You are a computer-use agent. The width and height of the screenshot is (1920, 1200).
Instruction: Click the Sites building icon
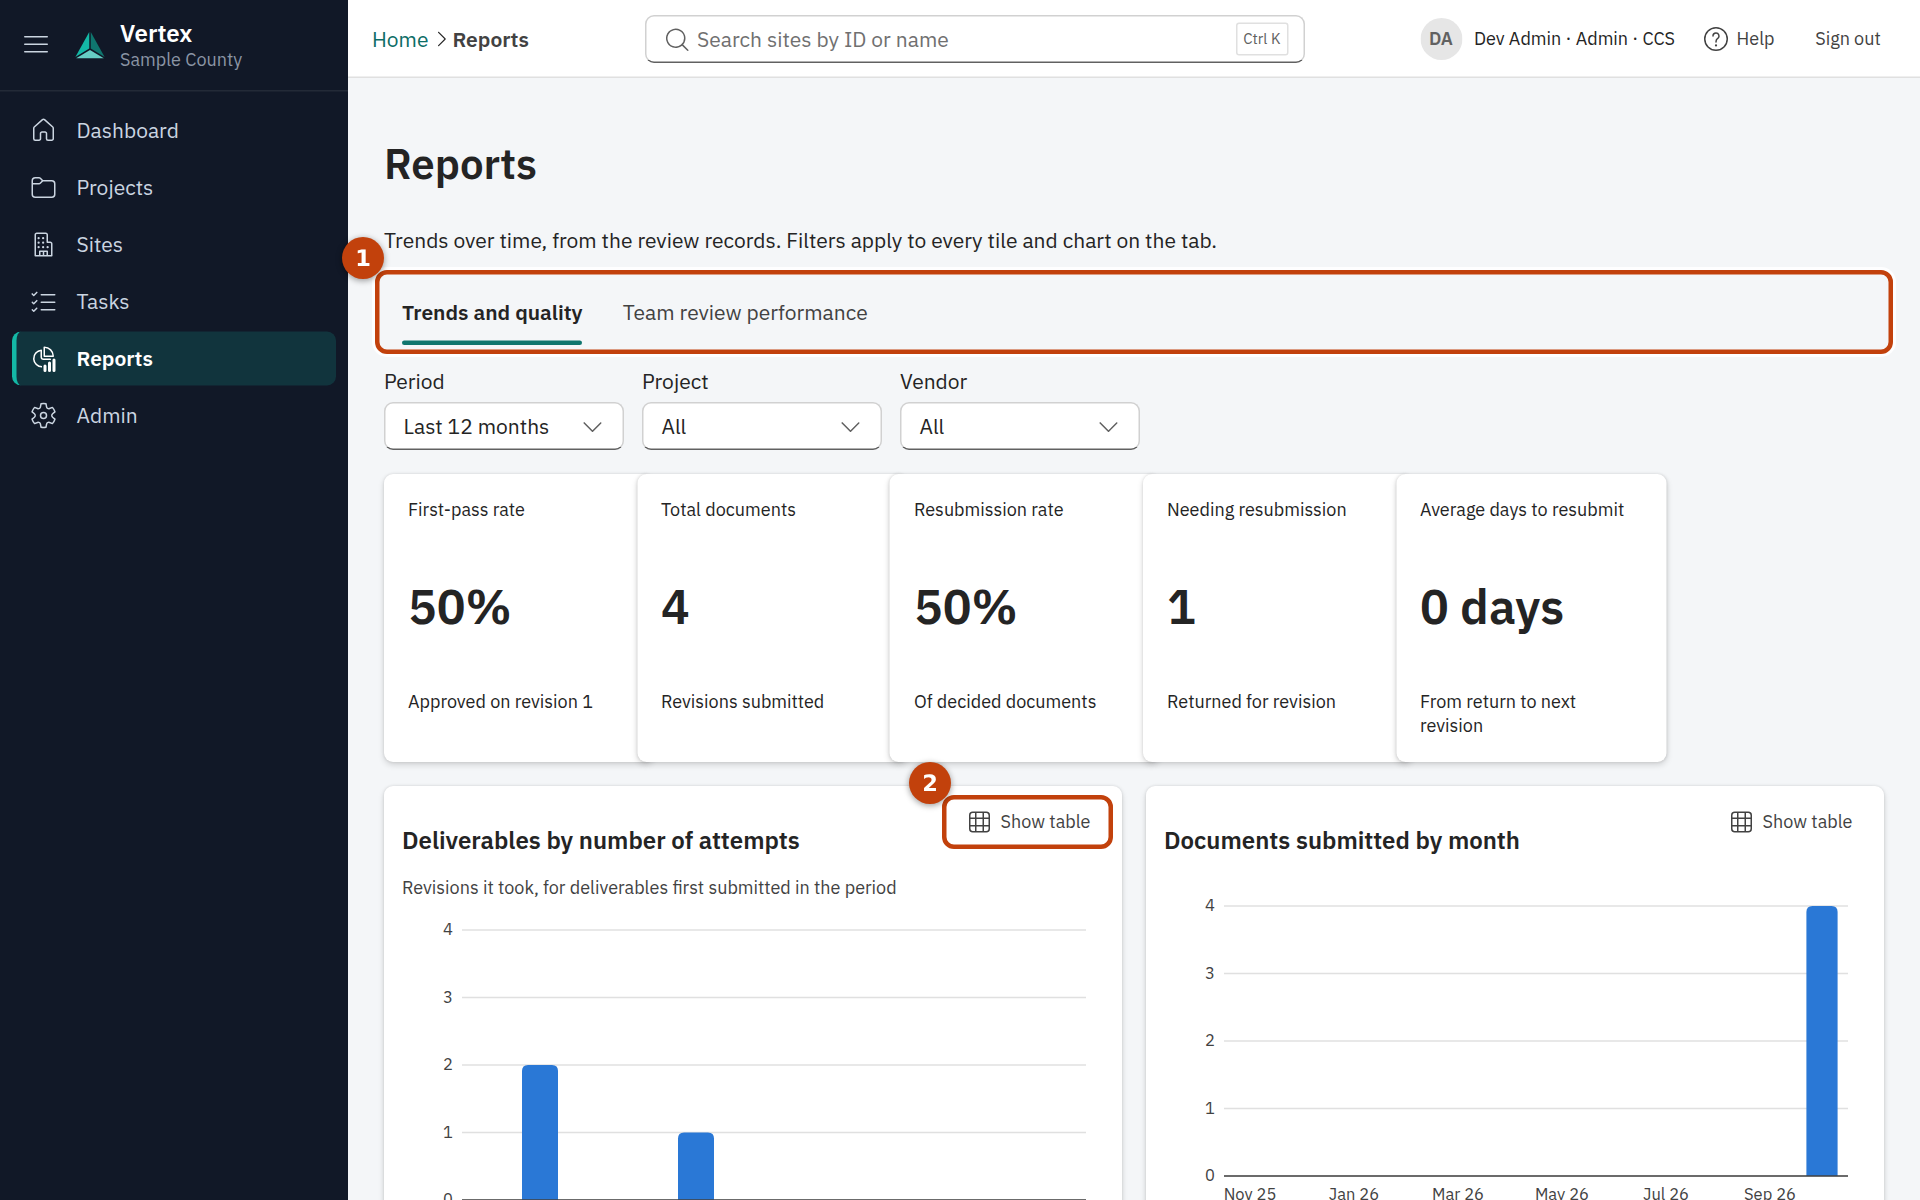(x=43, y=245)
